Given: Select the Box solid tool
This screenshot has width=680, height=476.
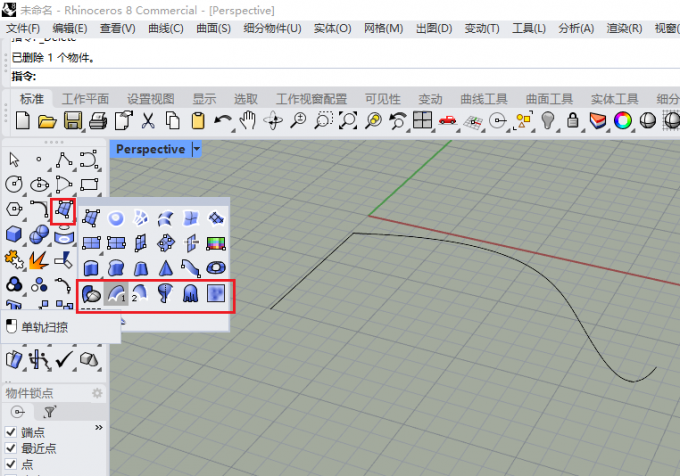Looking at the screenshot, I should (x=14, y=235).
